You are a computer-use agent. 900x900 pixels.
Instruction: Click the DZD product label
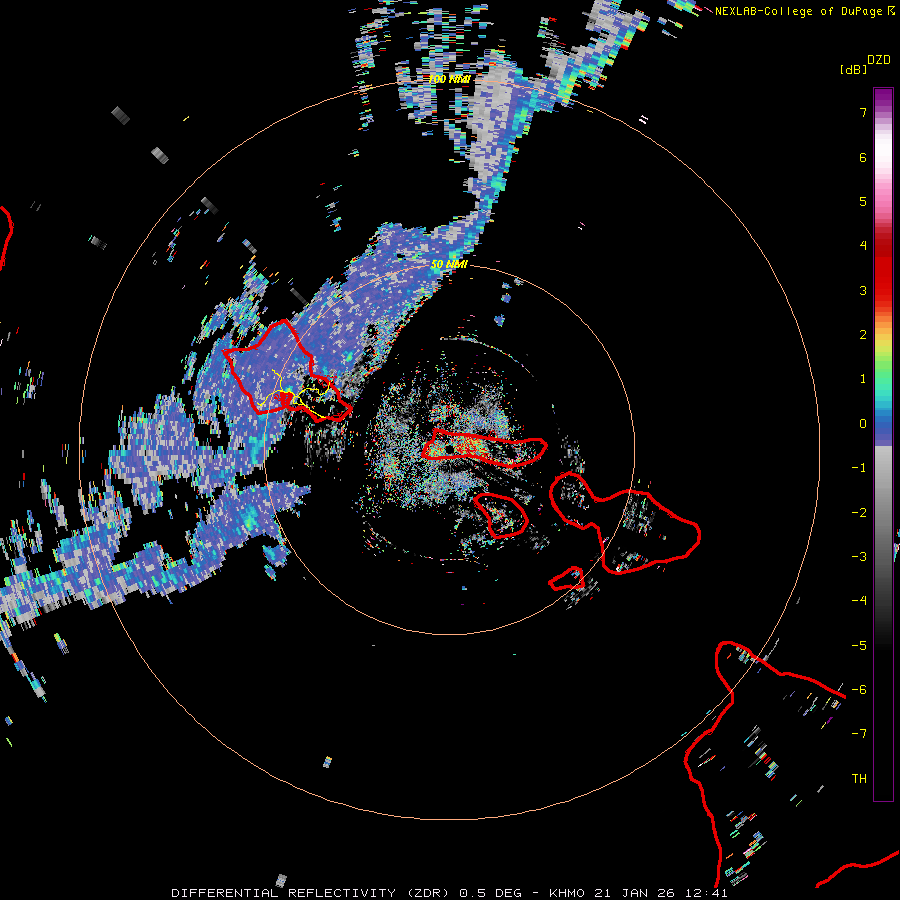coord(879,60)
